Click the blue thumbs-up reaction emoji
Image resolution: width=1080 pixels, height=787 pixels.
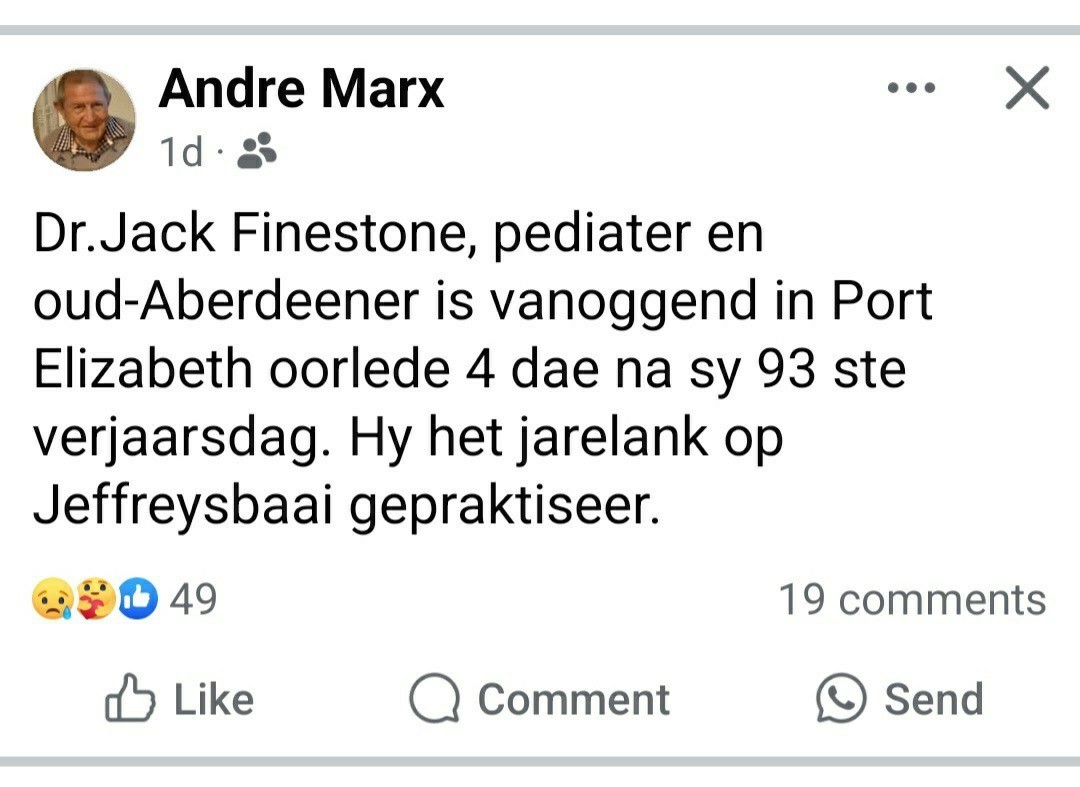tap(138, 600)
